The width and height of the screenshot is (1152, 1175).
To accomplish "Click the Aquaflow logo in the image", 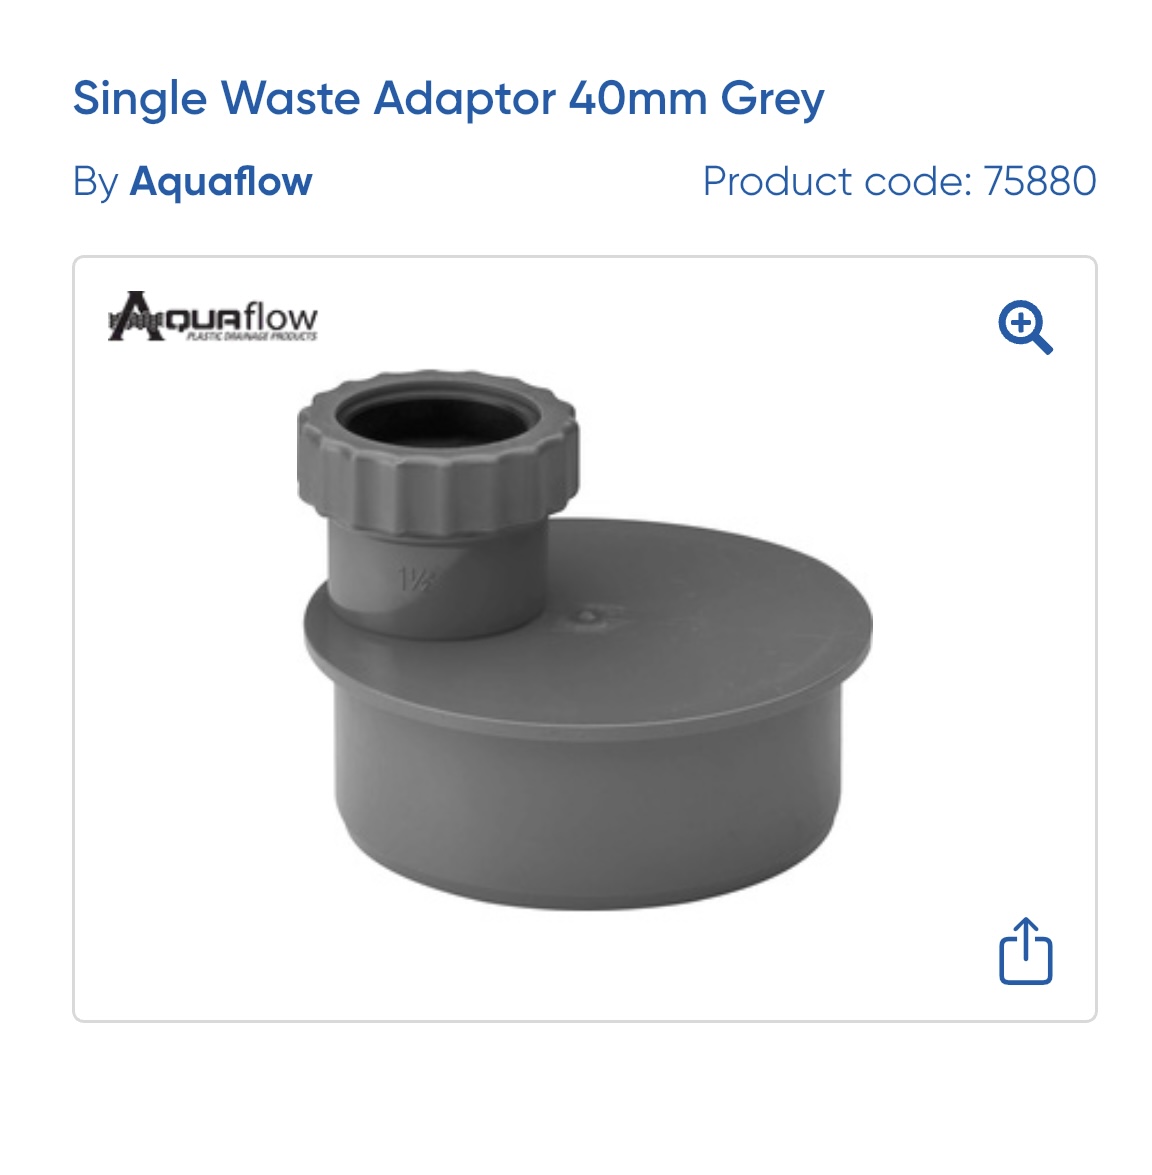I will (x=213, y=316).
